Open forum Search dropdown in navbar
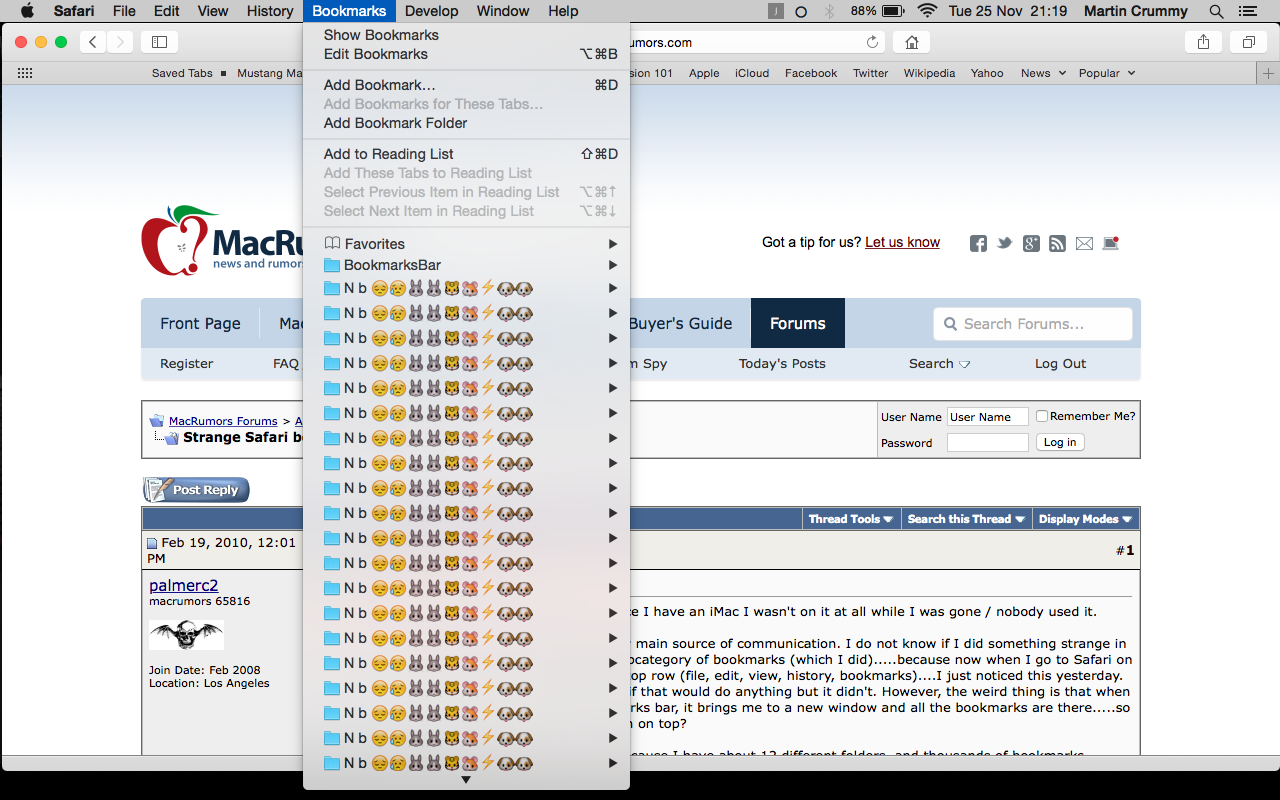 point(939,364)
